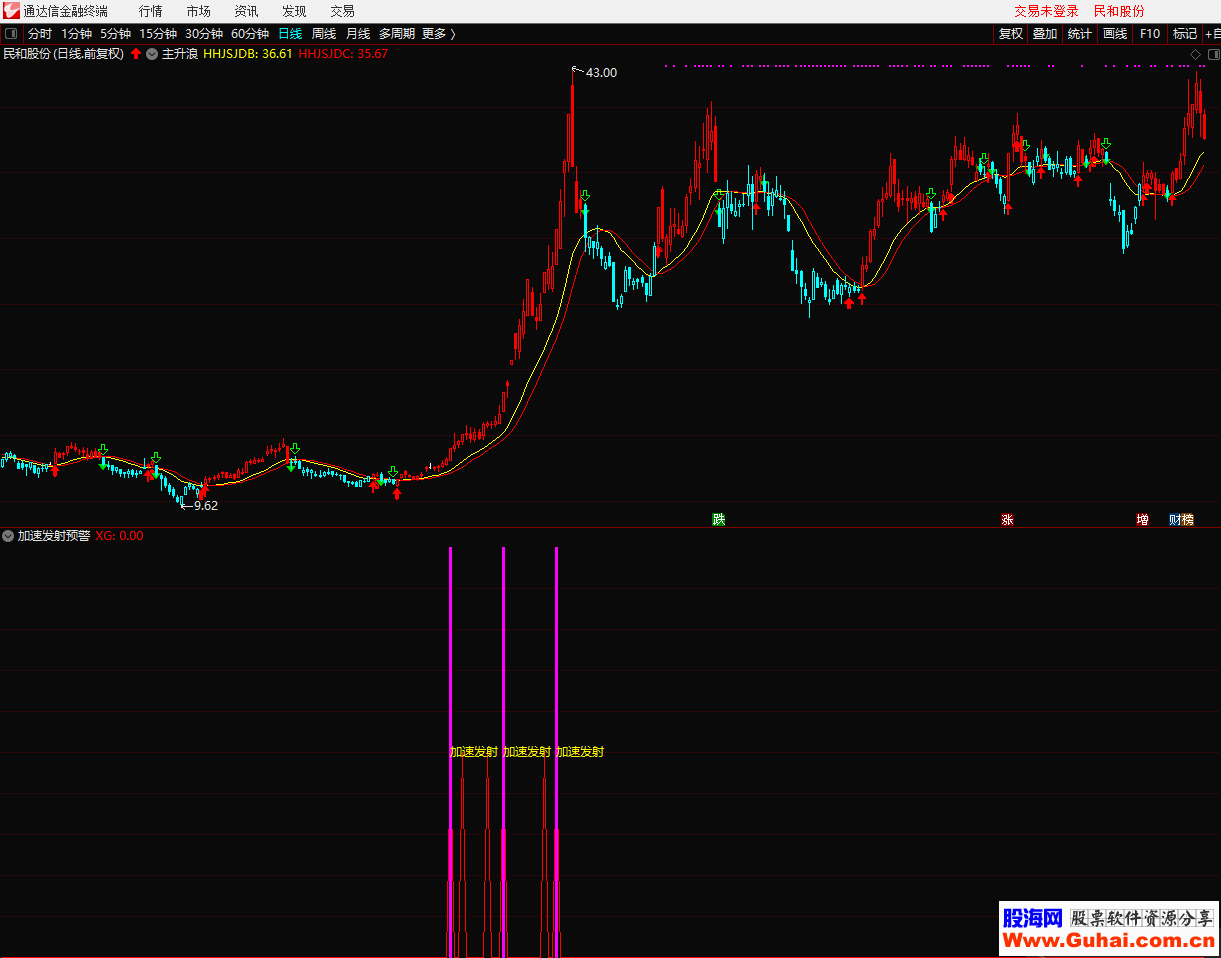1221x958 pixels.
Task: Click the red up arrow beside 民和股份 chart title
Action: (x=136, y=54)
